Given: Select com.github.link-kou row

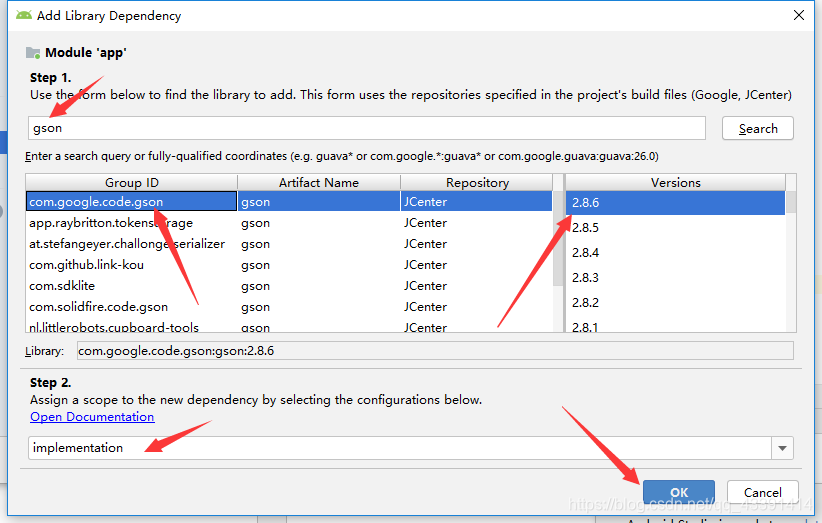Looking at the screenshot, I should click(289, 265).
